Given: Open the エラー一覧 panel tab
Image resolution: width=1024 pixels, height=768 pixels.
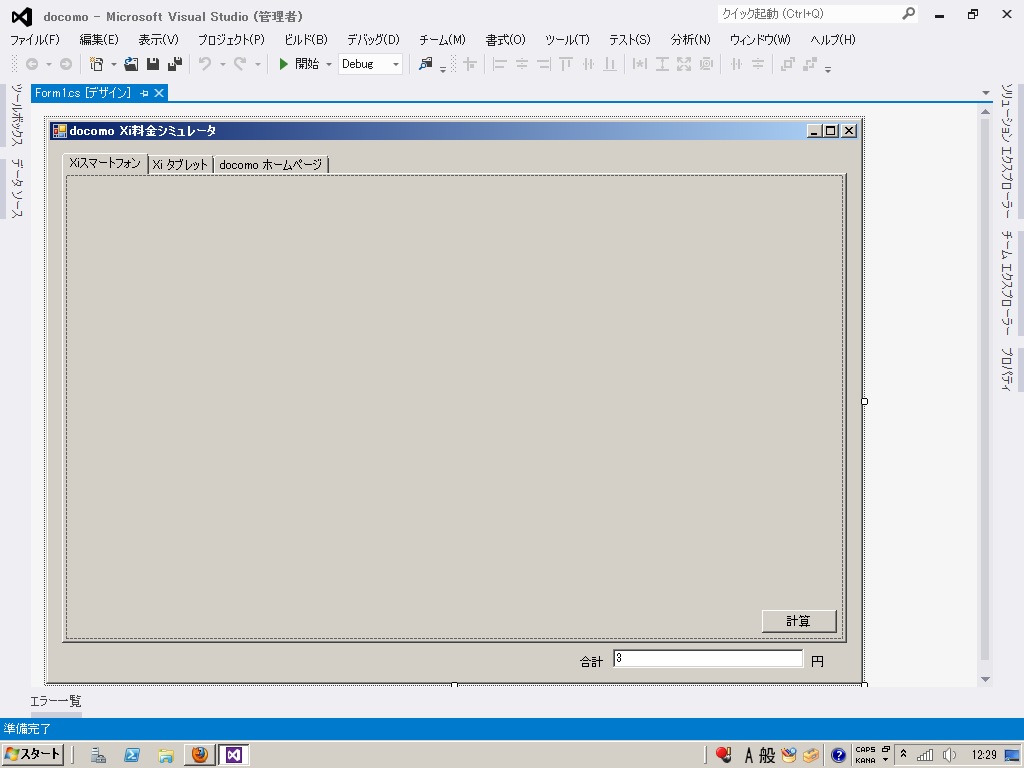Looking at the screenshot, I should 56,701.
